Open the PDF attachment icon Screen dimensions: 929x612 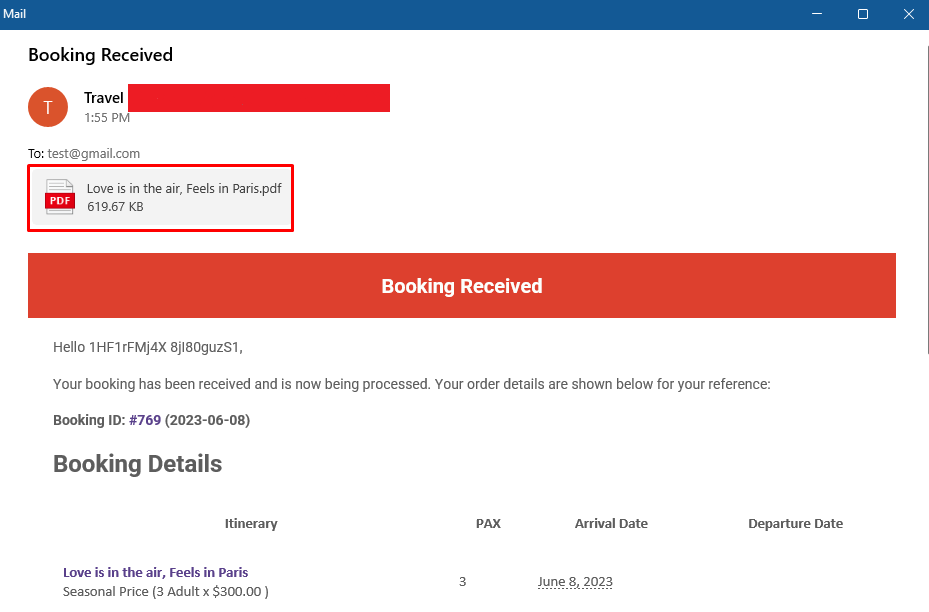tap(60, 197)
